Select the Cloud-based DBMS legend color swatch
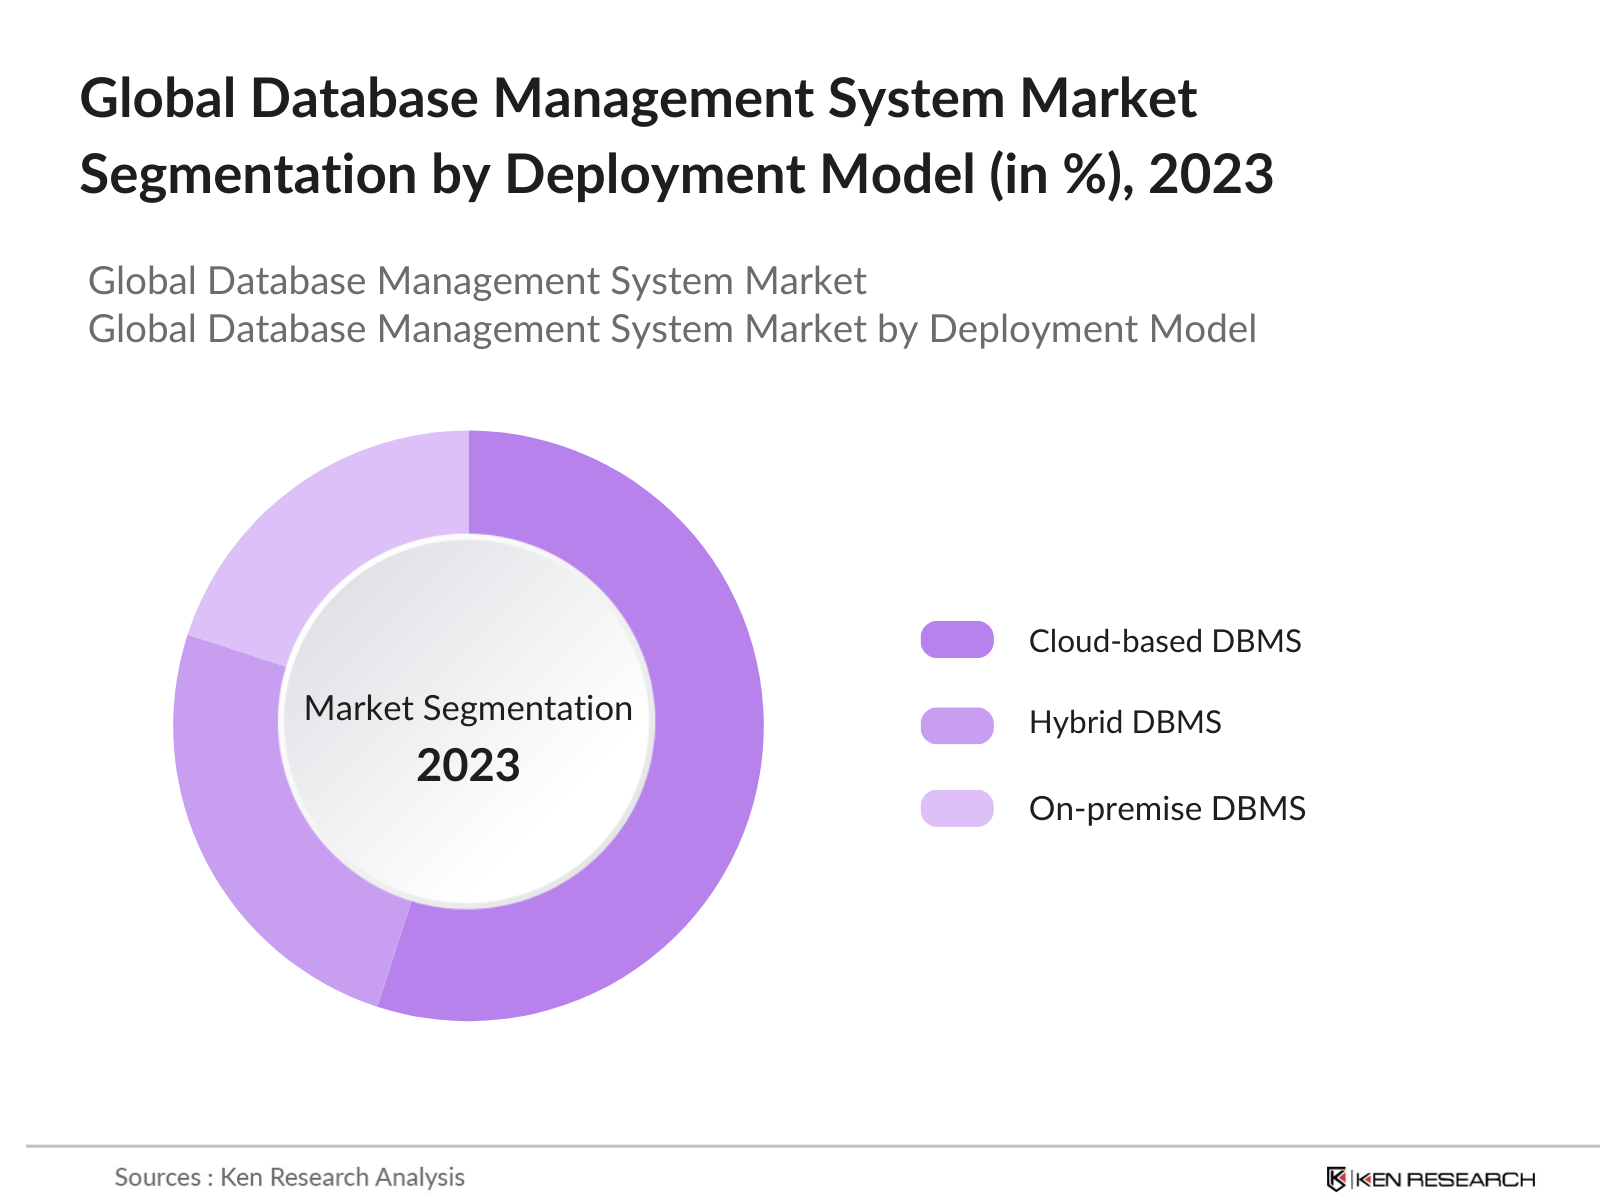 pos(957,640)
